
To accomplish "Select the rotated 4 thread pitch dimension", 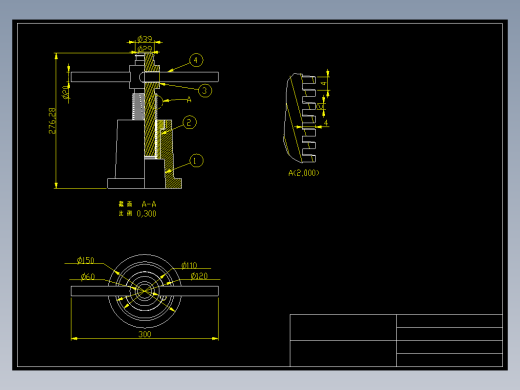I will [324, 83].
